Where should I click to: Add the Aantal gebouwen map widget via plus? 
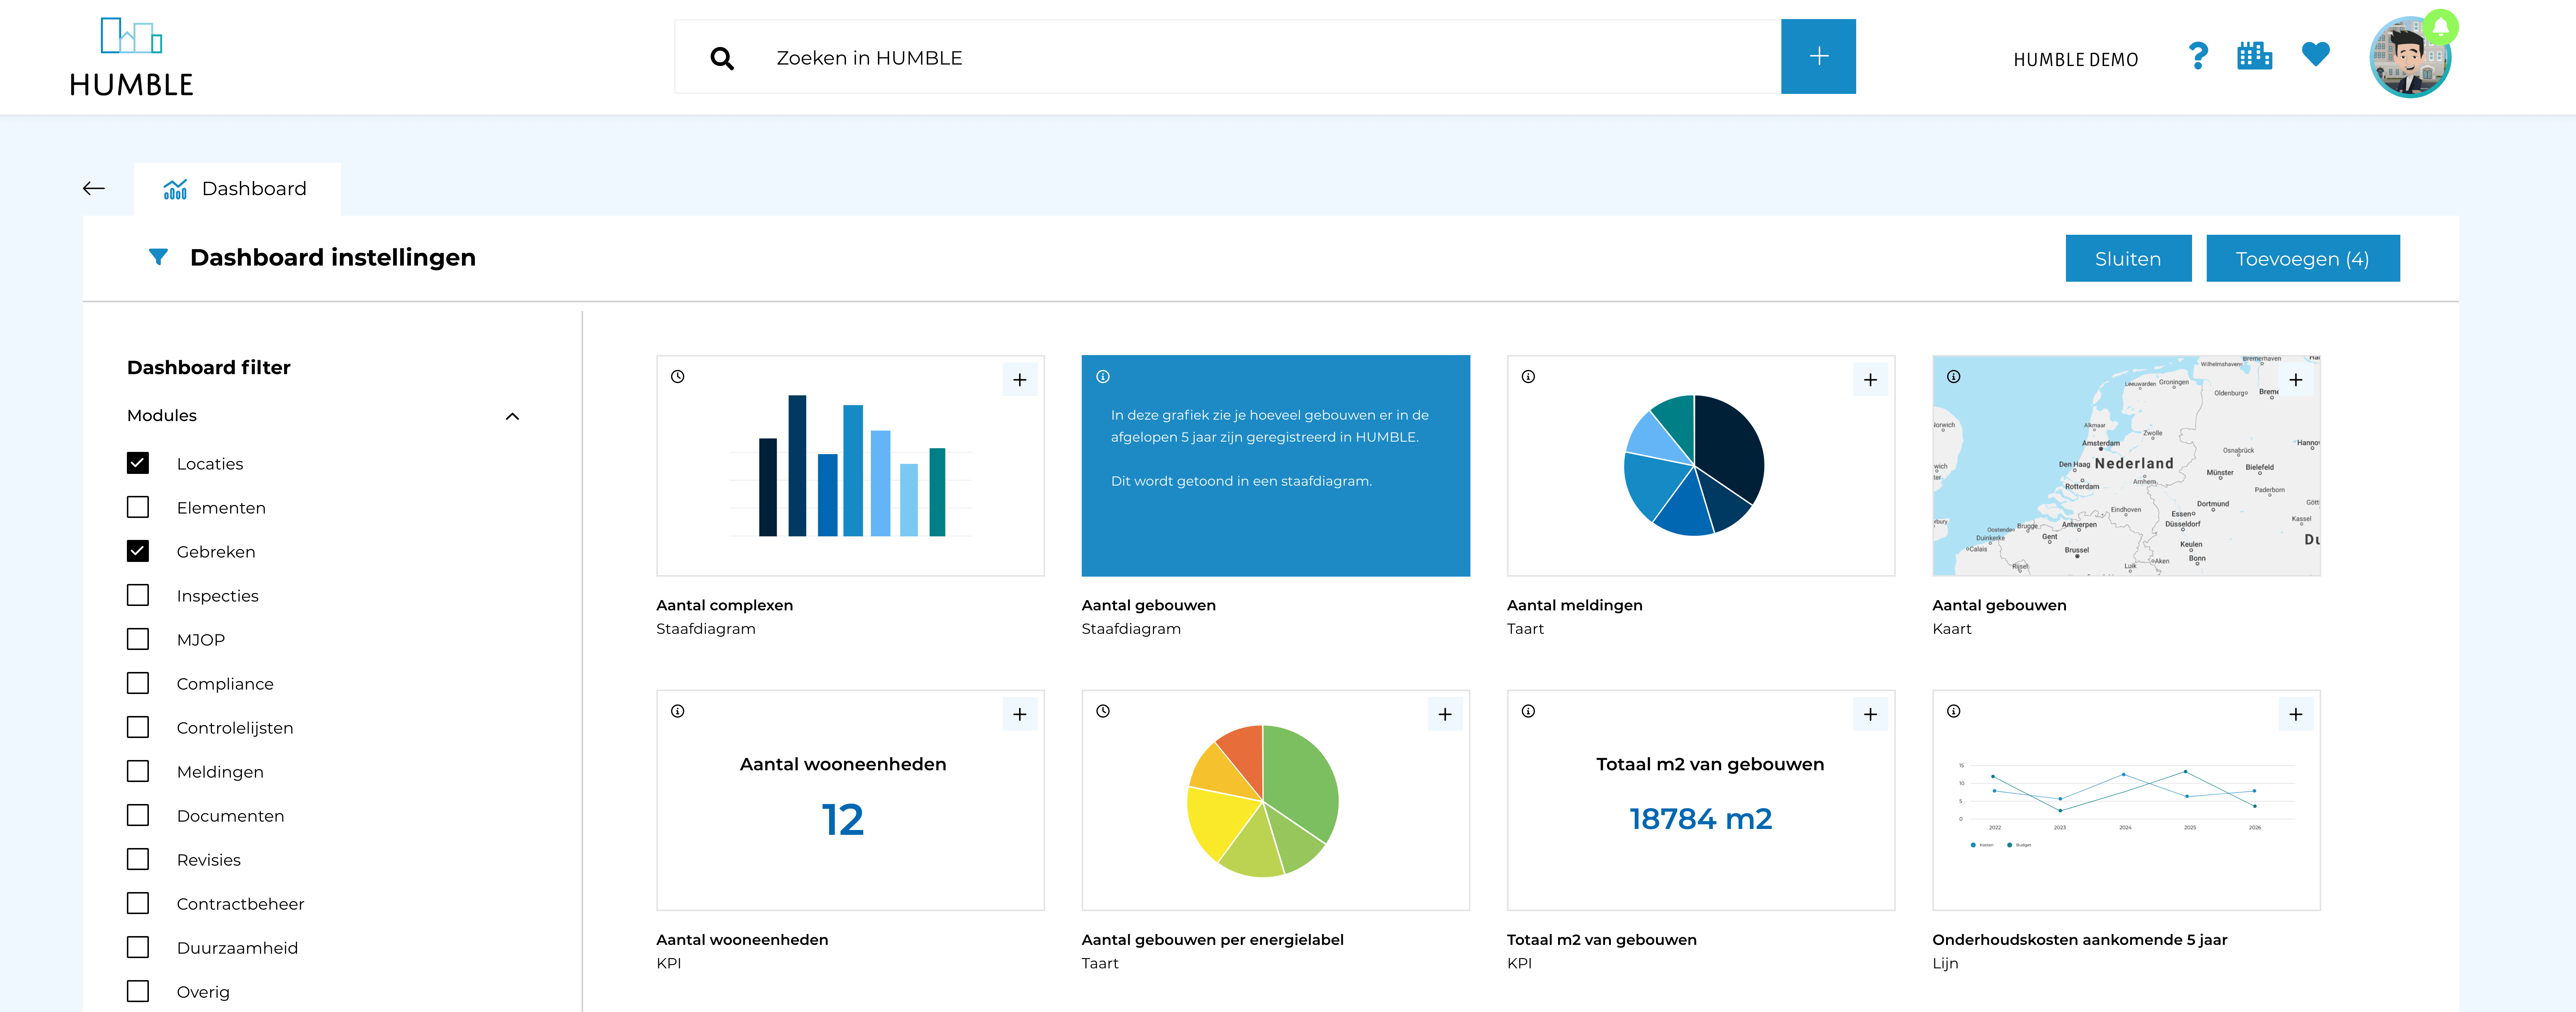pyautogui.click(x=2295, y=380)
